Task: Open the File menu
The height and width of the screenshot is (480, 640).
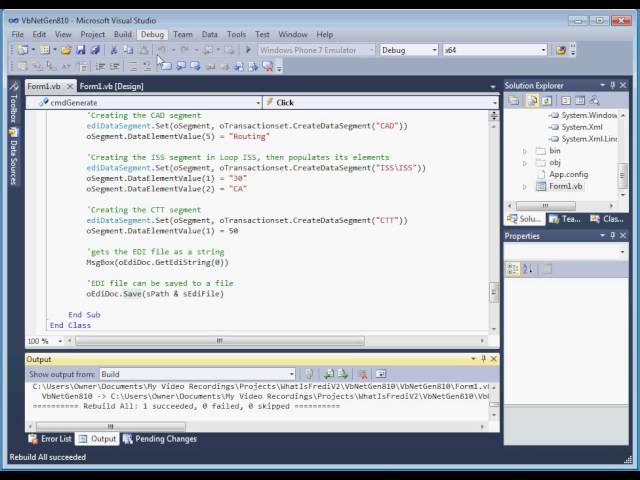Action: 18,34
